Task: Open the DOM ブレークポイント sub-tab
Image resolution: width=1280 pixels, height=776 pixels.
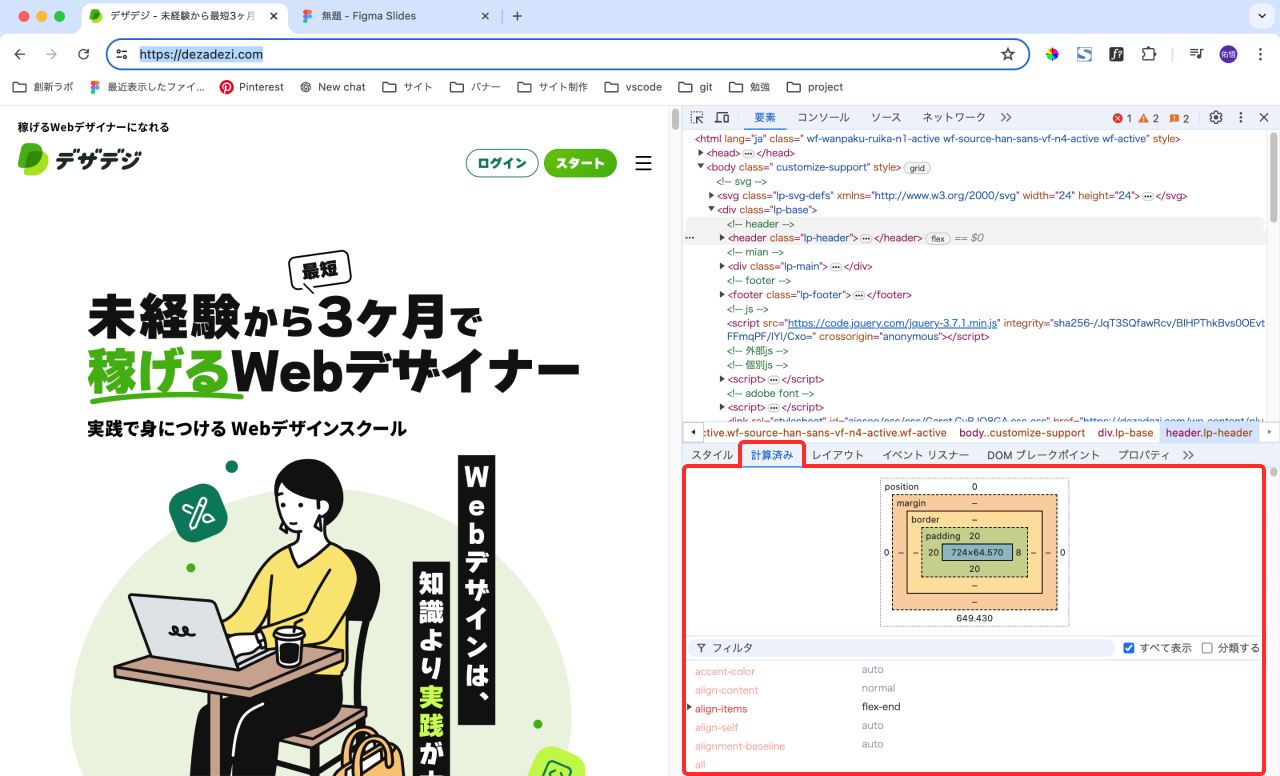Action: [x=1043, y=455]
